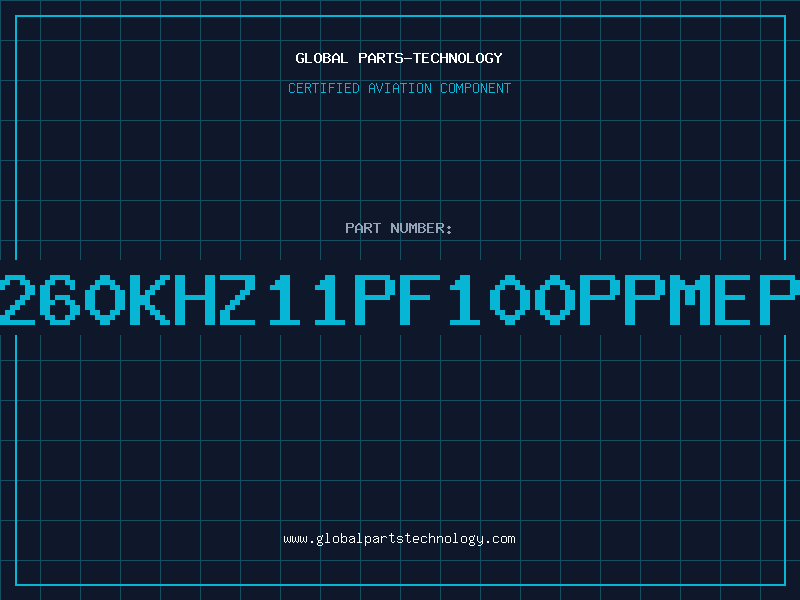Select the word CERTIFIED in the subtitle
Screen dimensions: 800x600
coord(324,88)
